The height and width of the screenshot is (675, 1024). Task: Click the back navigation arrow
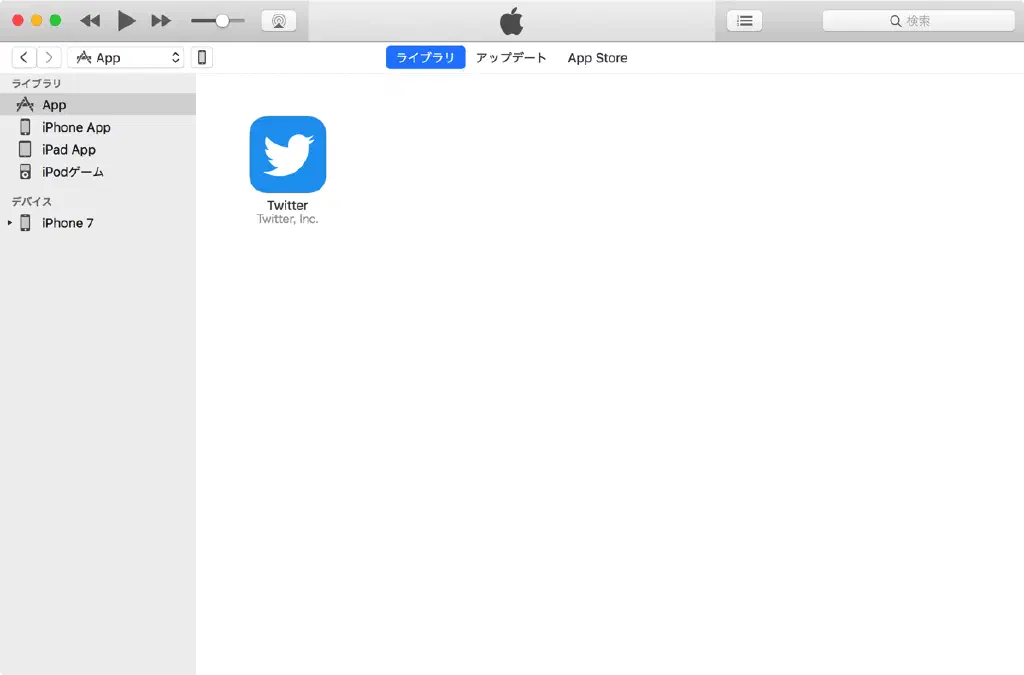point(24,58)
